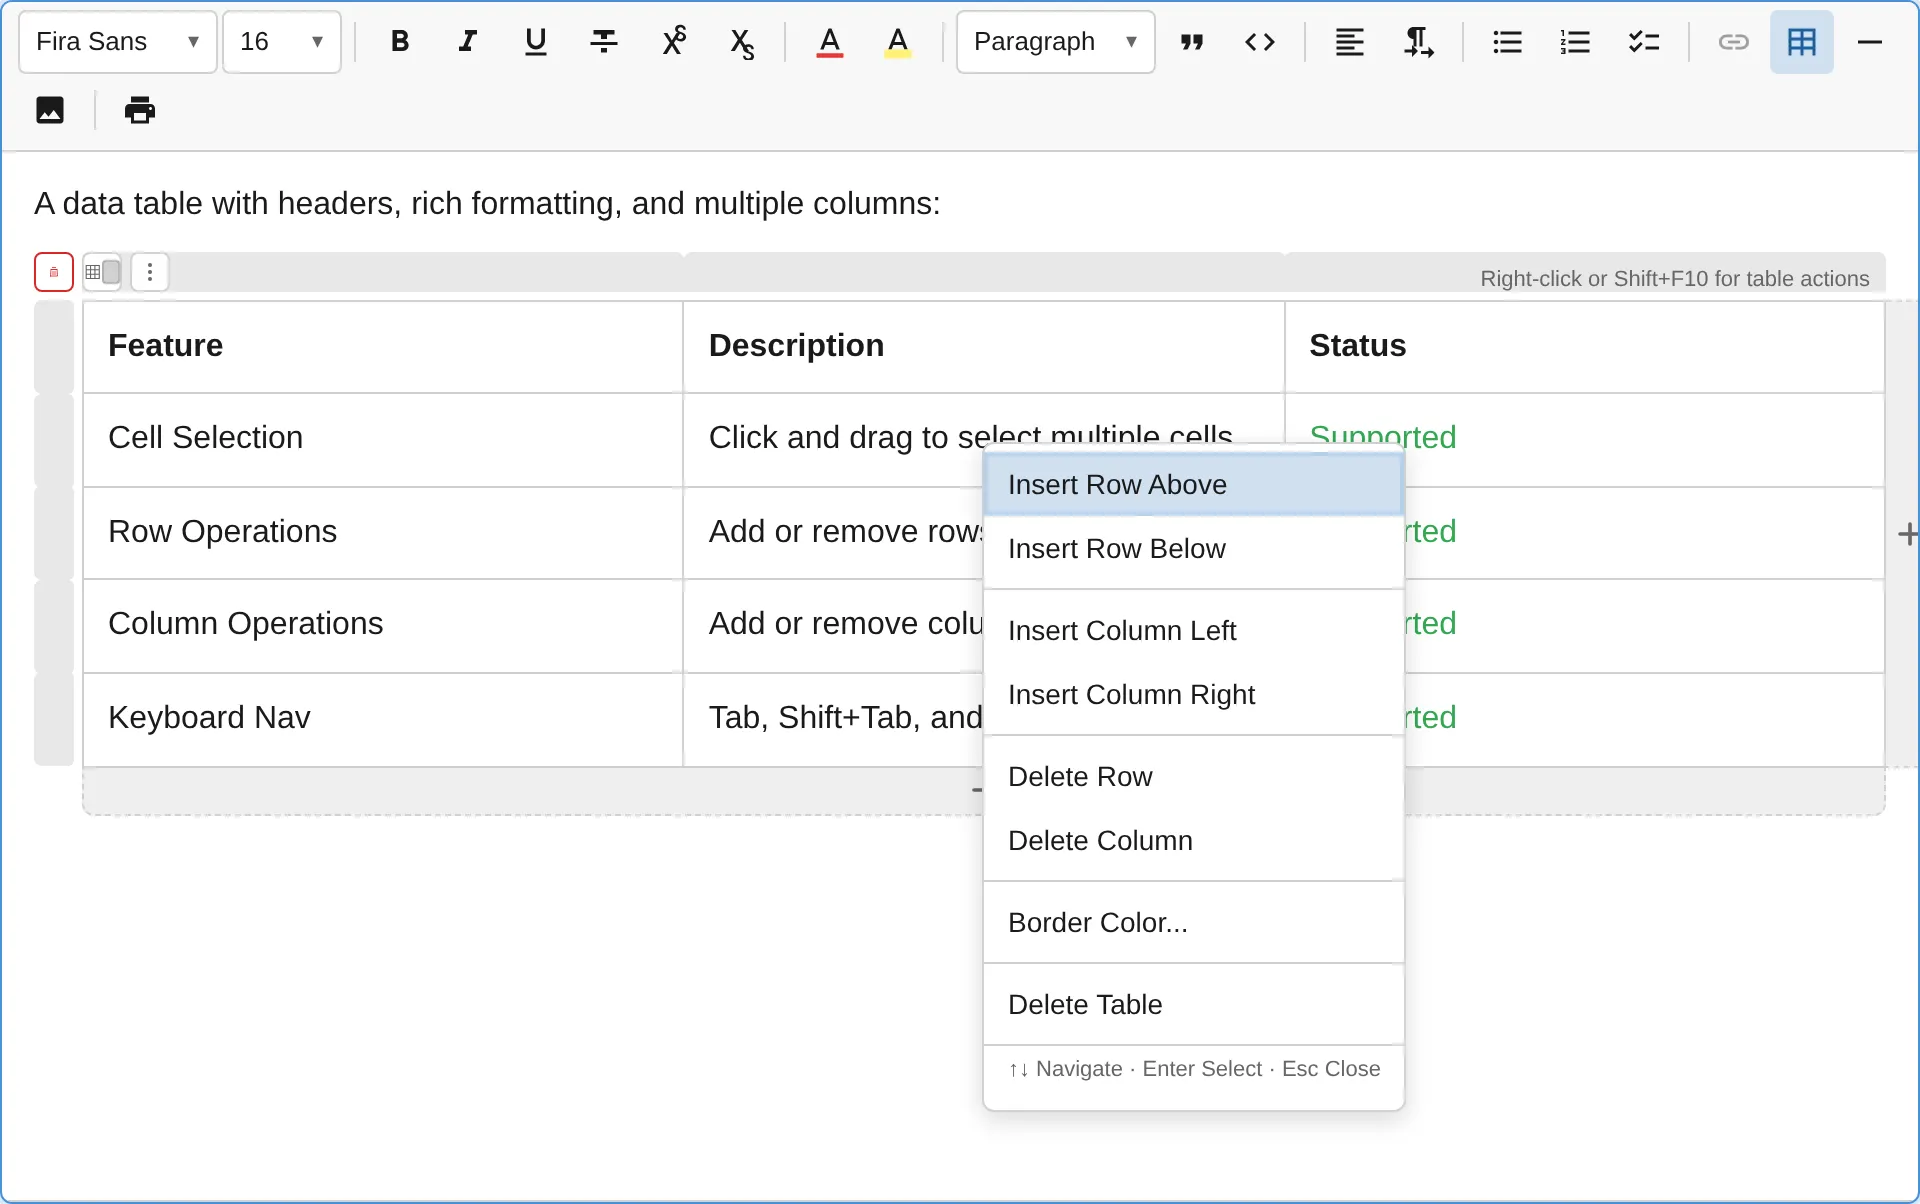This screenshot has width=1920, height=1204.
Task: Delete the table with the red trash icon
Action: click(53, 271)
